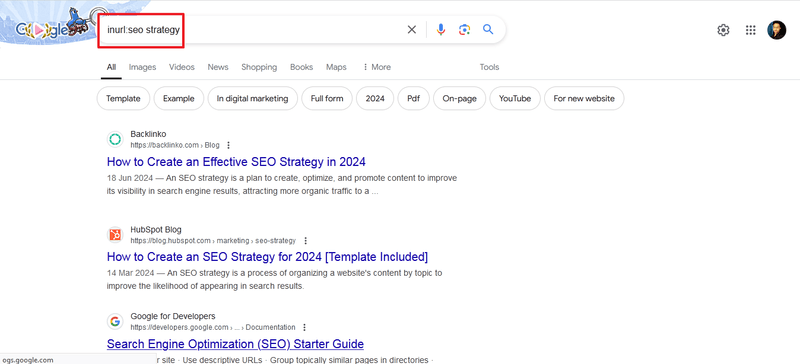Switch to the Videos tab

point(182,67)
